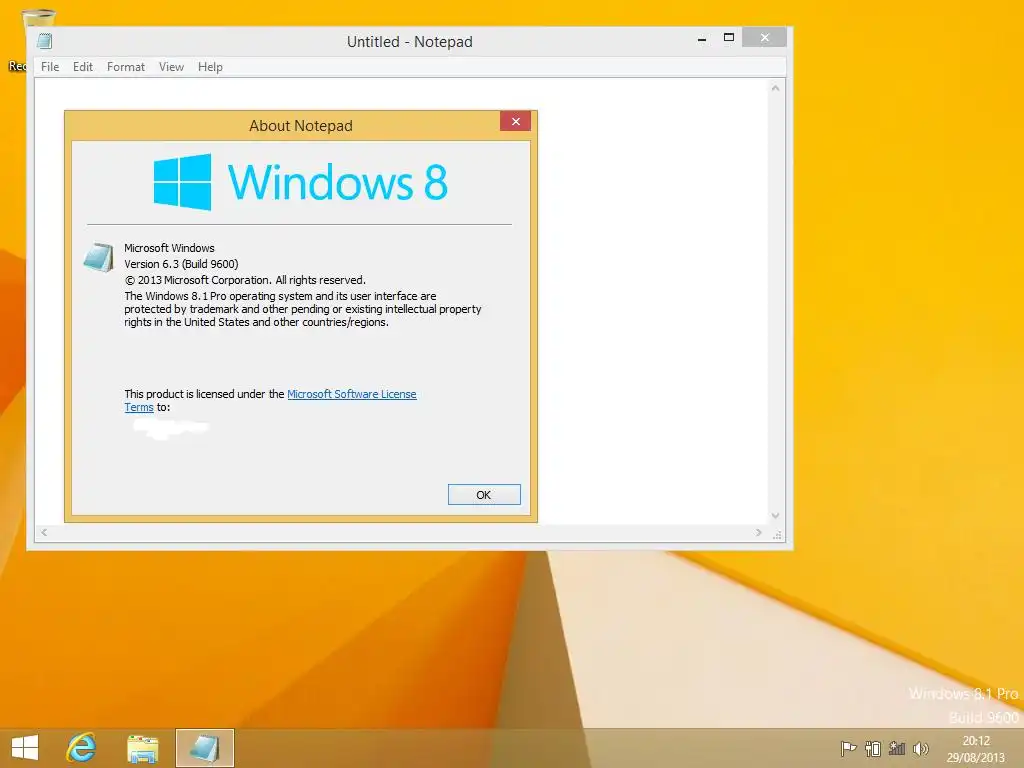Click the Notepad icon inside About dialog
Image resolution: width=1024 pixels, height=768 pixels.
pos(99,257)
